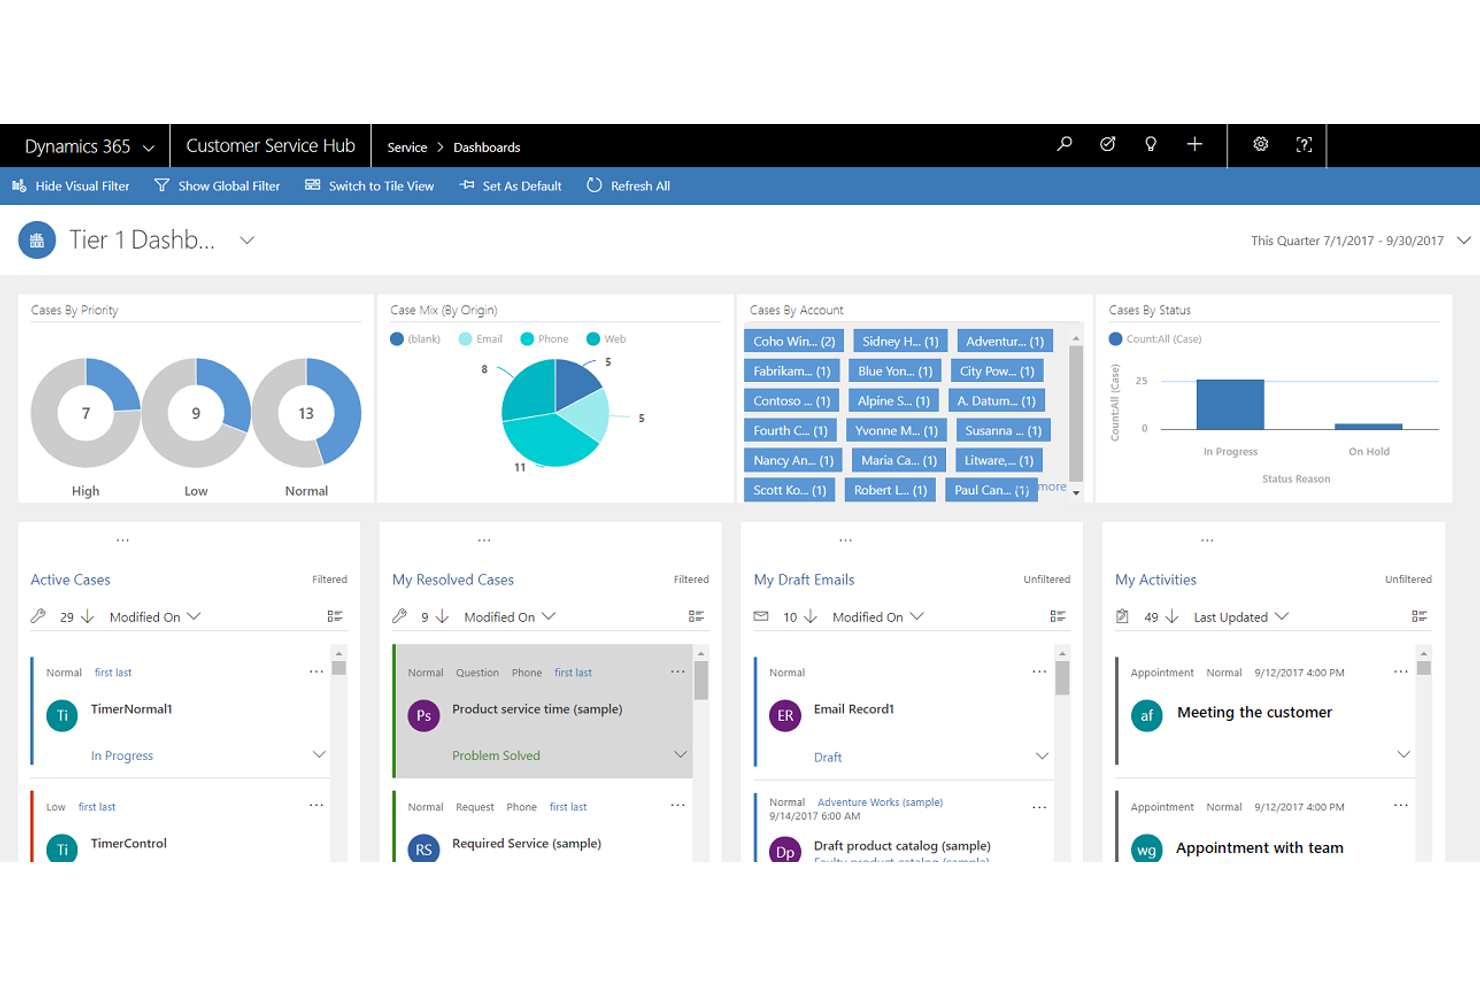Viewport: 1480px width, 987px height.
Task: Click the more link in Cases By Account
Action: [x=1052, y=487]
